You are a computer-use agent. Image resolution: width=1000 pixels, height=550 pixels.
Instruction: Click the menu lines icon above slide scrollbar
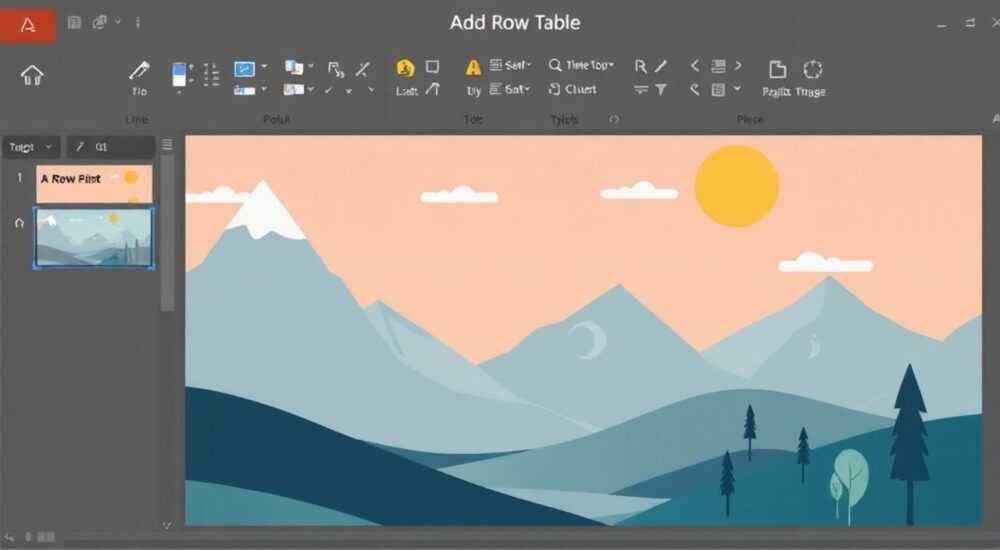point(167,145)
